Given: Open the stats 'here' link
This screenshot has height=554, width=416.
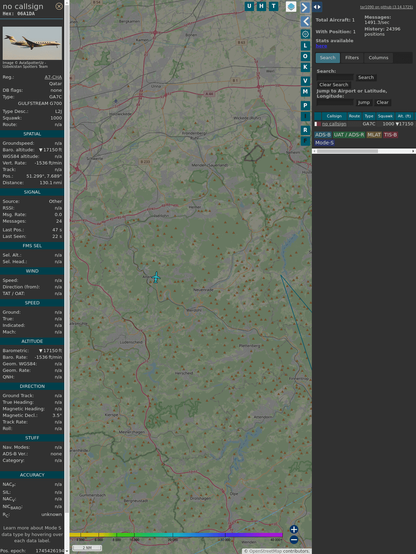Looking at the screenshot, I should (321, 46).
